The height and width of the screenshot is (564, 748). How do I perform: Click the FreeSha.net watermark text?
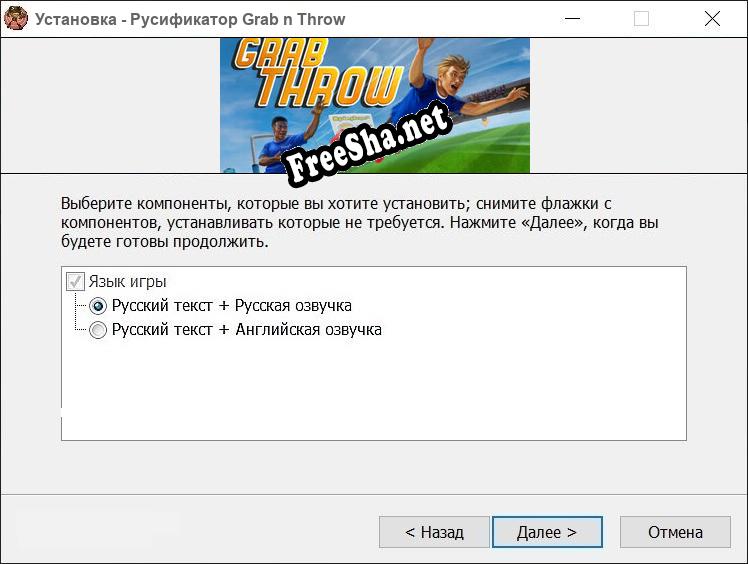tap(367, 143)
